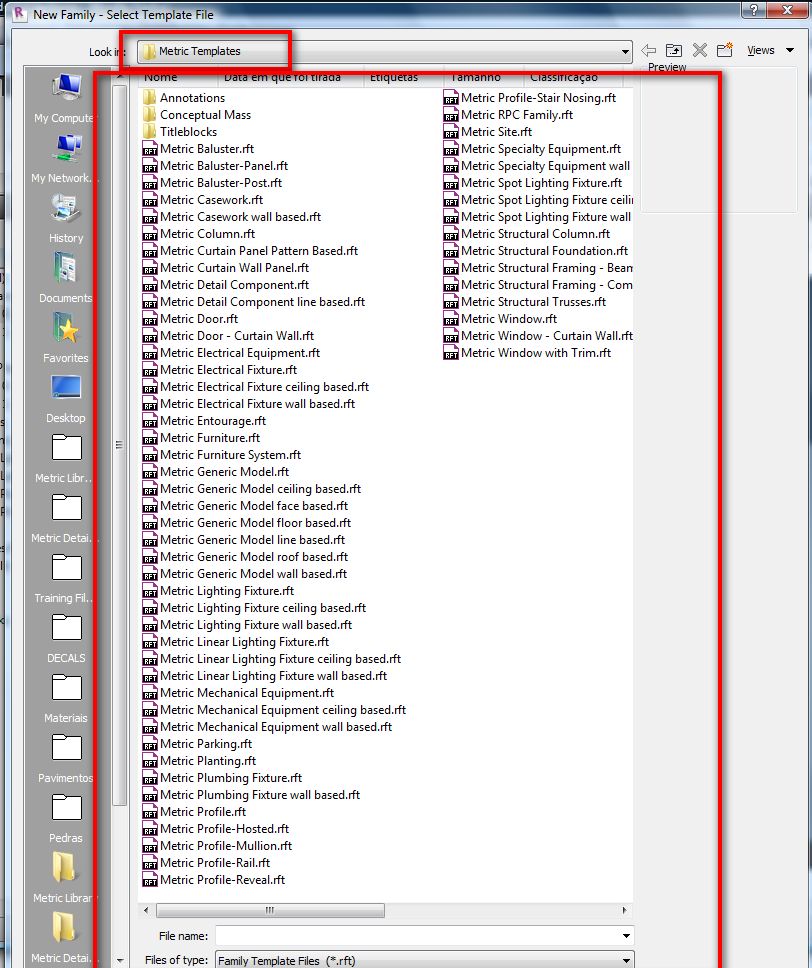Select Metric Casework wall based.rft
The image size is (812, 968).
232,217
